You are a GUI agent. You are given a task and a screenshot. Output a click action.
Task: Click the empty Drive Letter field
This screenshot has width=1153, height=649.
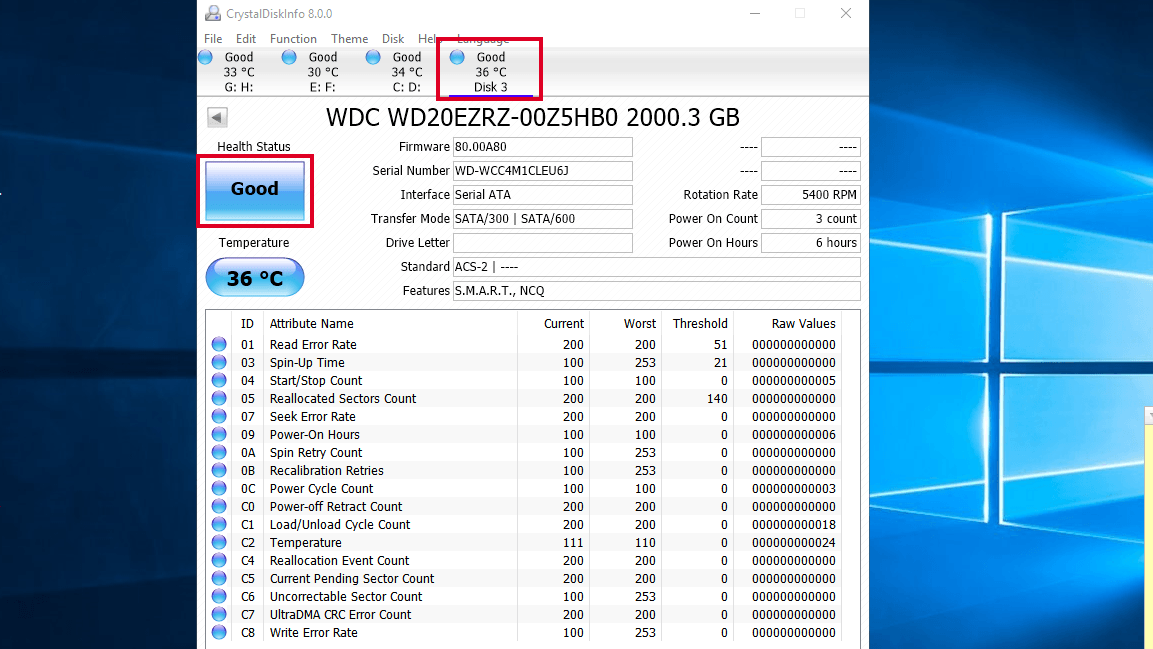click(543, 243)
